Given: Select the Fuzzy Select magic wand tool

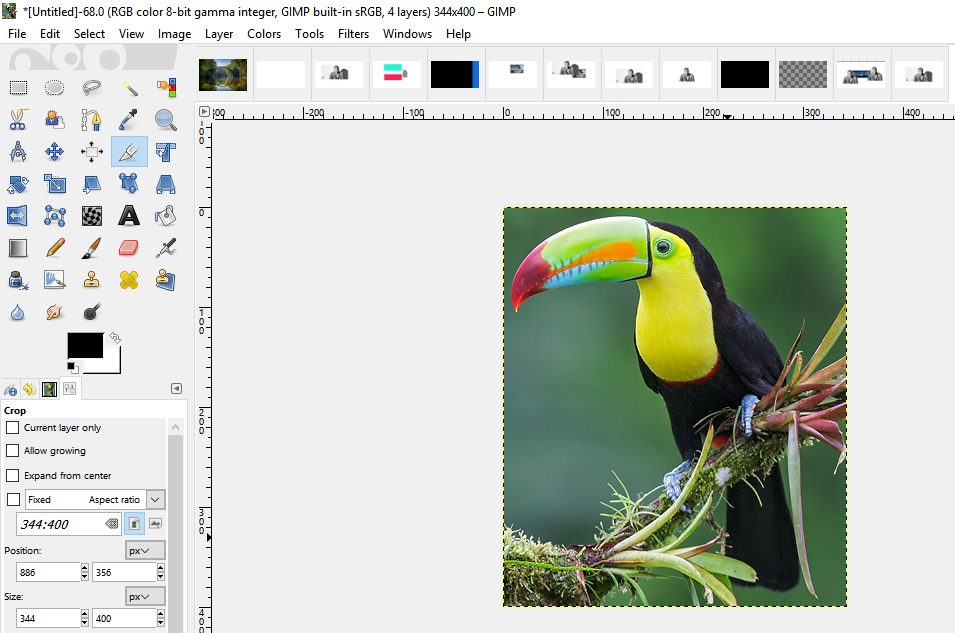Looking at the screenshot, I should pos(129,88).
